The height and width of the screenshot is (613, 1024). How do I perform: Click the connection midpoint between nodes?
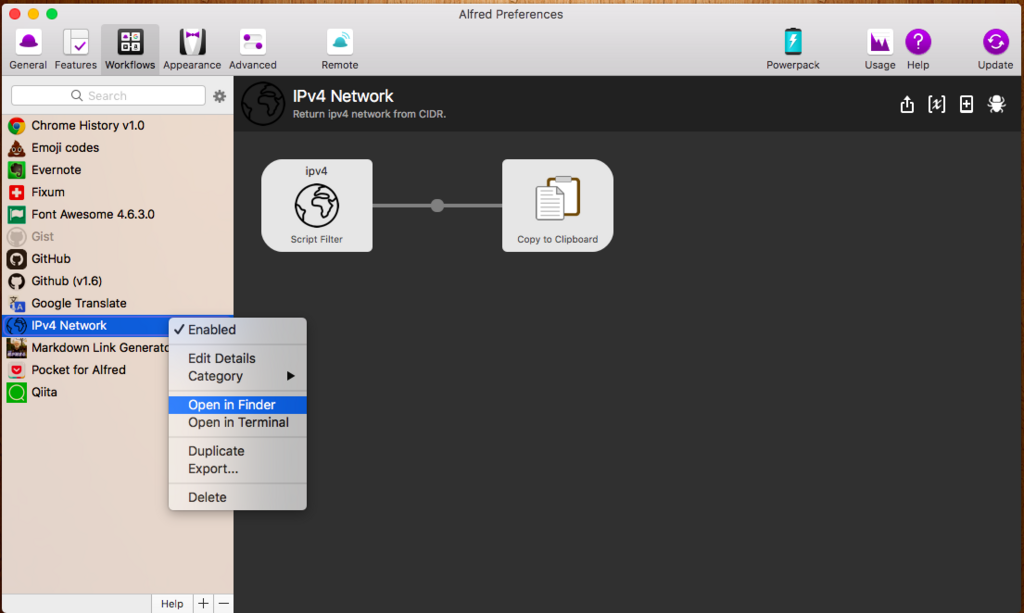click(438, 206)
